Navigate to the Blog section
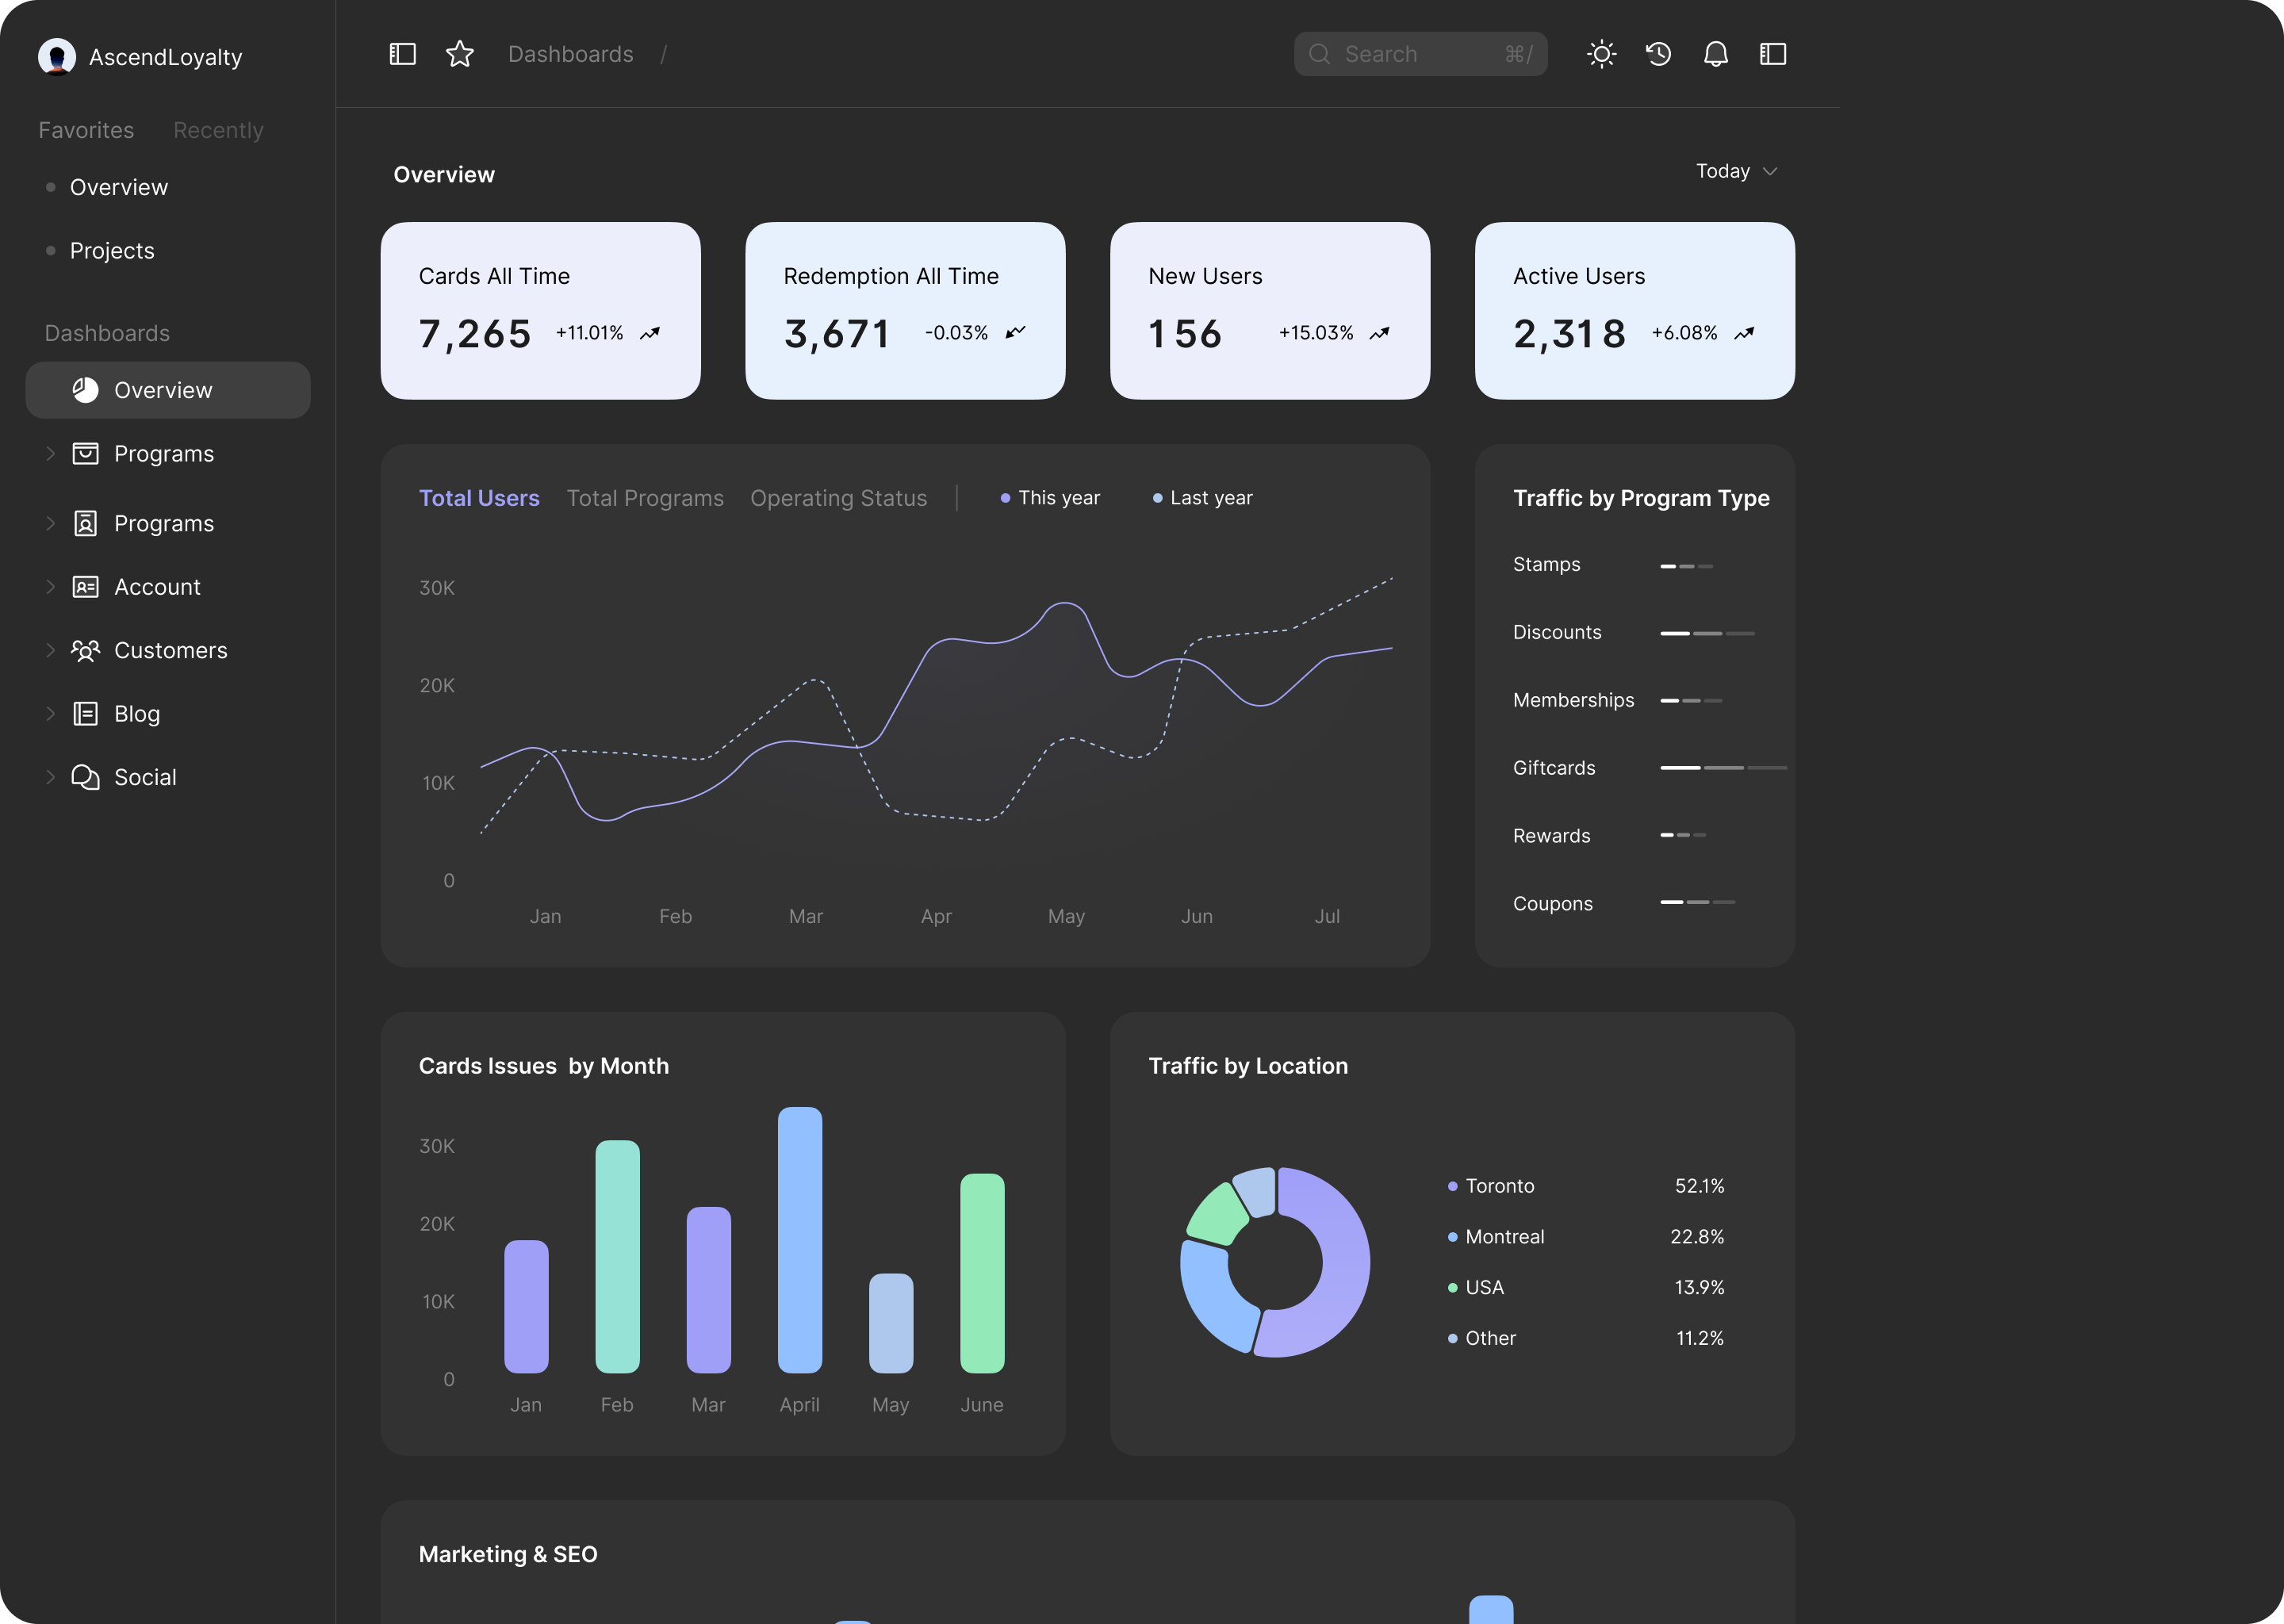Image resolution: width=2284 pixels, height=1624 pixels. [x=136, y=712]
